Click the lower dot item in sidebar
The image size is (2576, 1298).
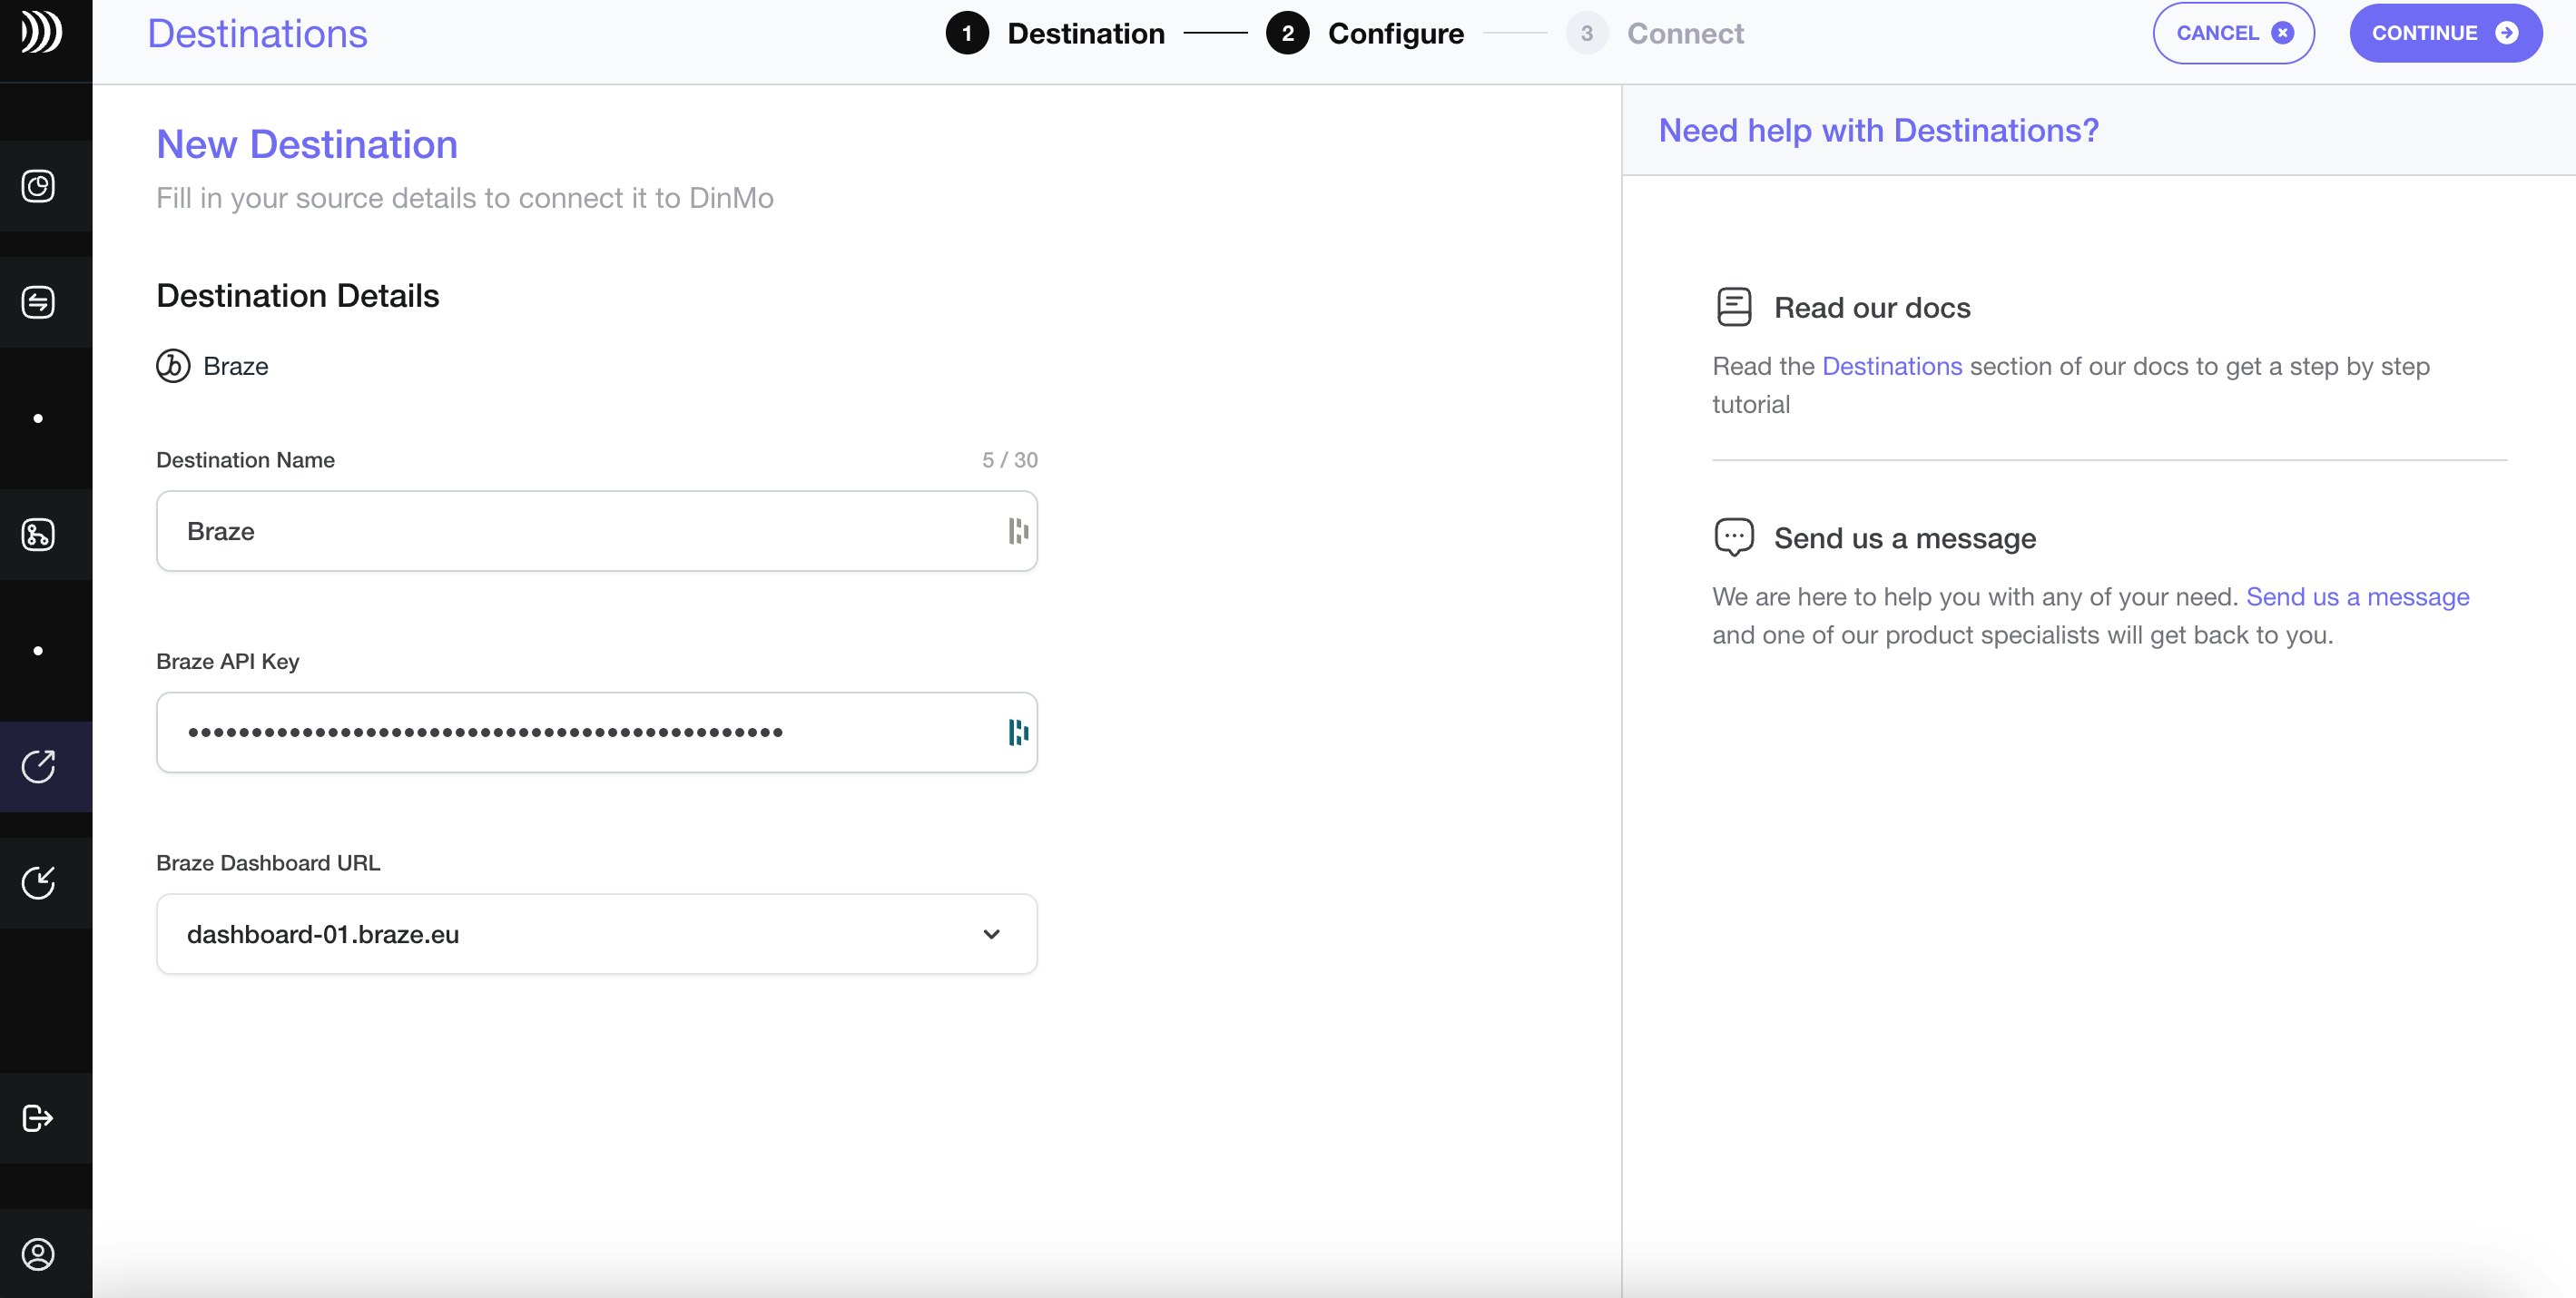click(x=38, y=650)
